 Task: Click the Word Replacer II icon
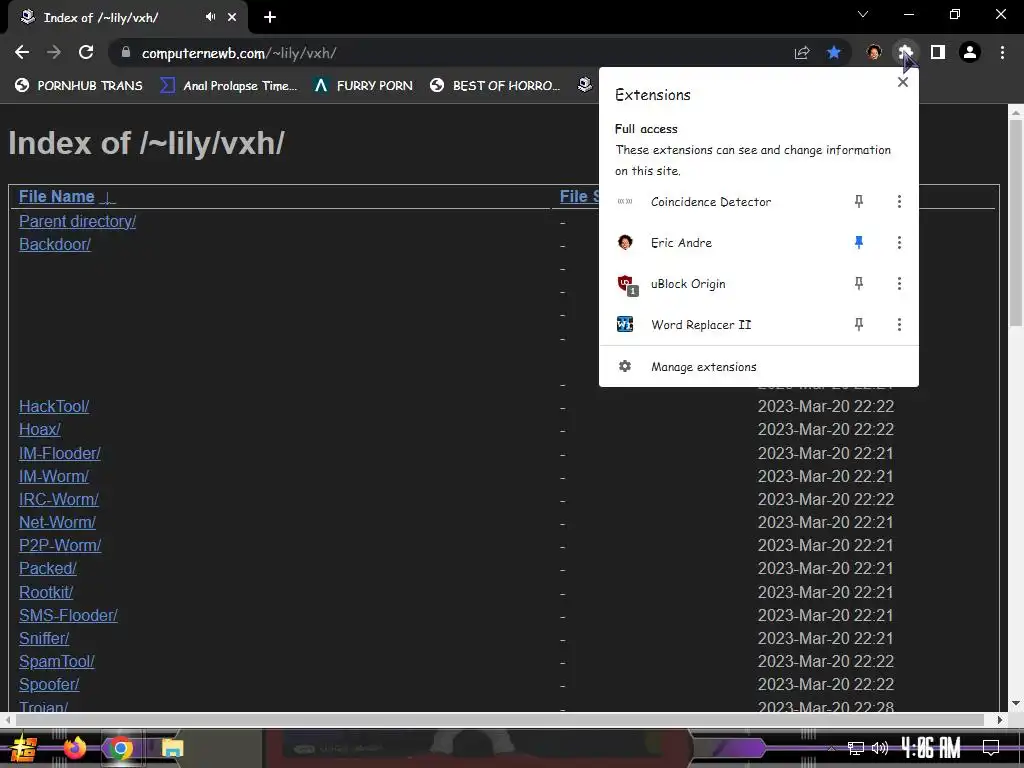click(x=625, y=325)
